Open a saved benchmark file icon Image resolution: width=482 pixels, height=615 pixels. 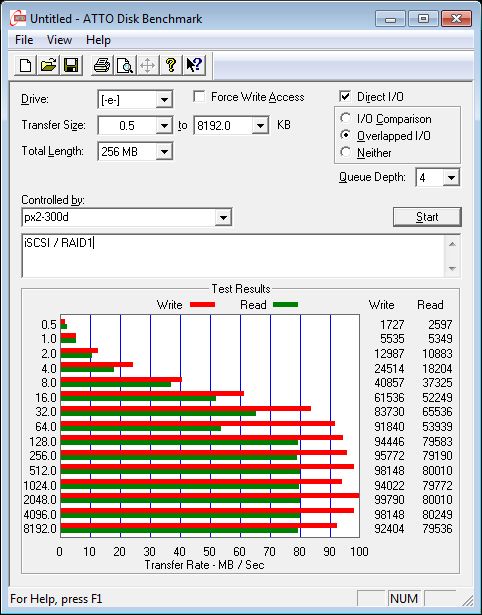pyautogui.click(x=48, y=65)
